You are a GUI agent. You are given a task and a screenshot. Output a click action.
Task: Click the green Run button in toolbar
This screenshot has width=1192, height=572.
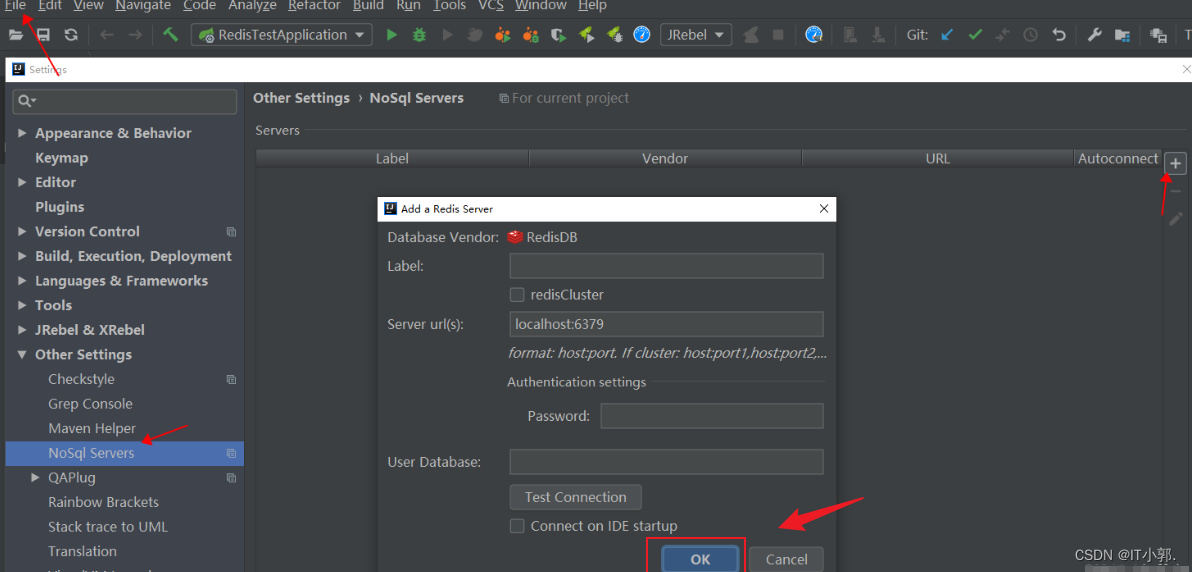coord(392,35)
